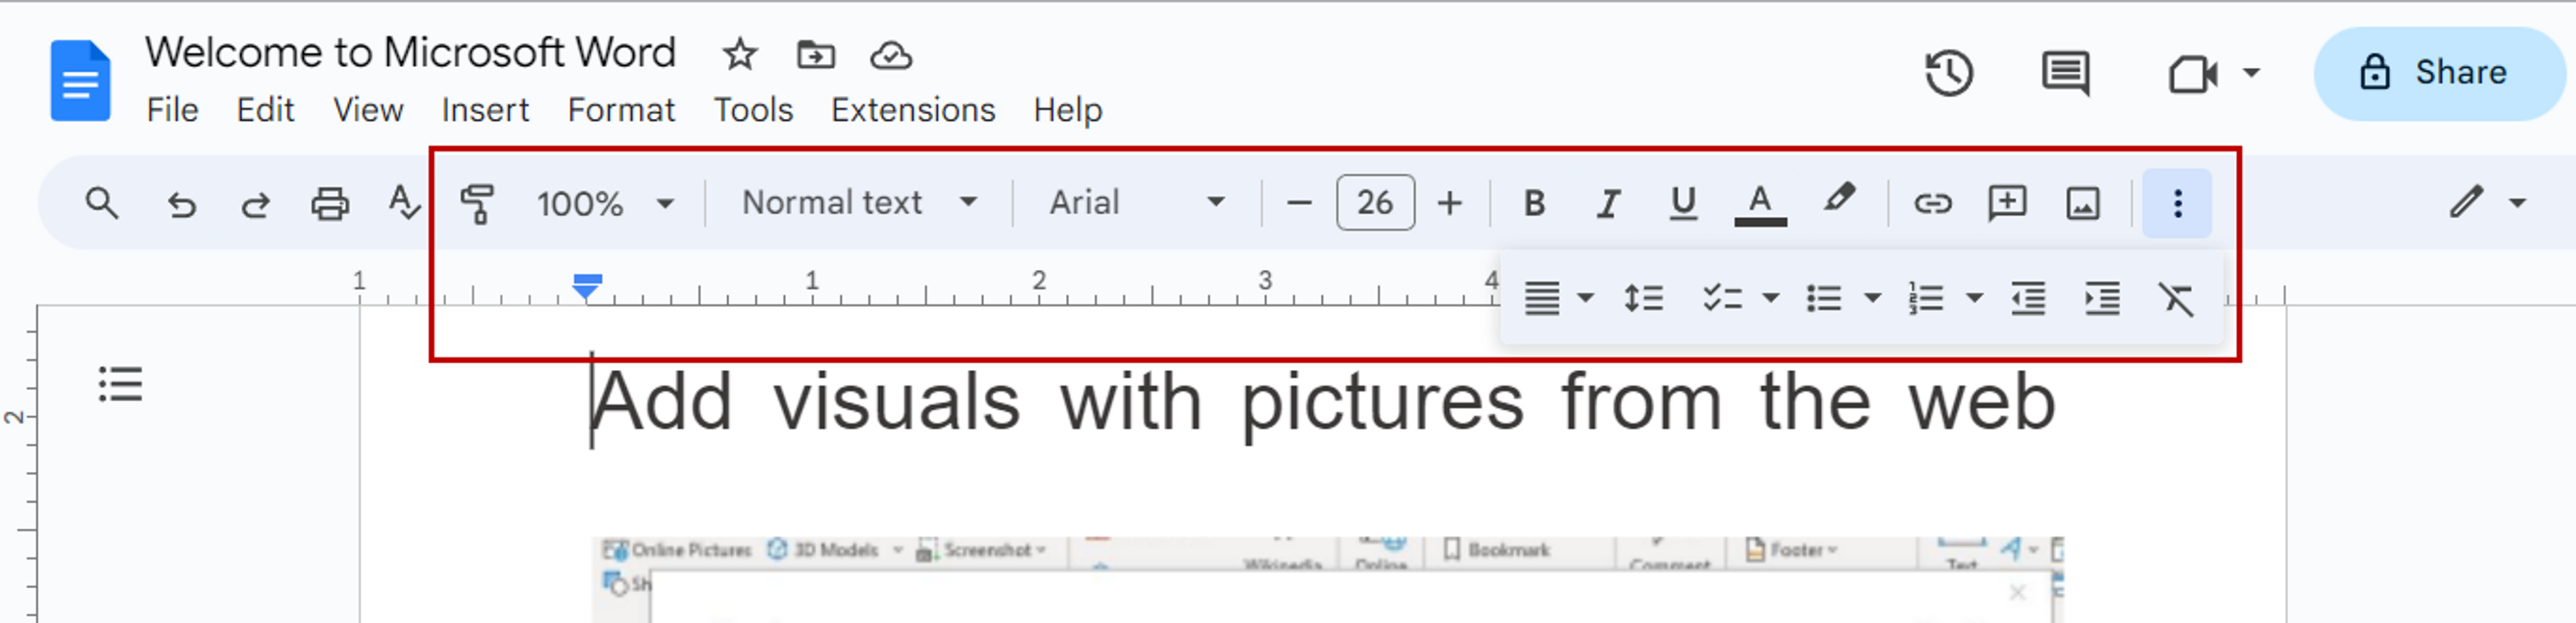Screen dimensions: 2576x623
Task: Decrease the paragraph indent
Action: pos(2028,297)
